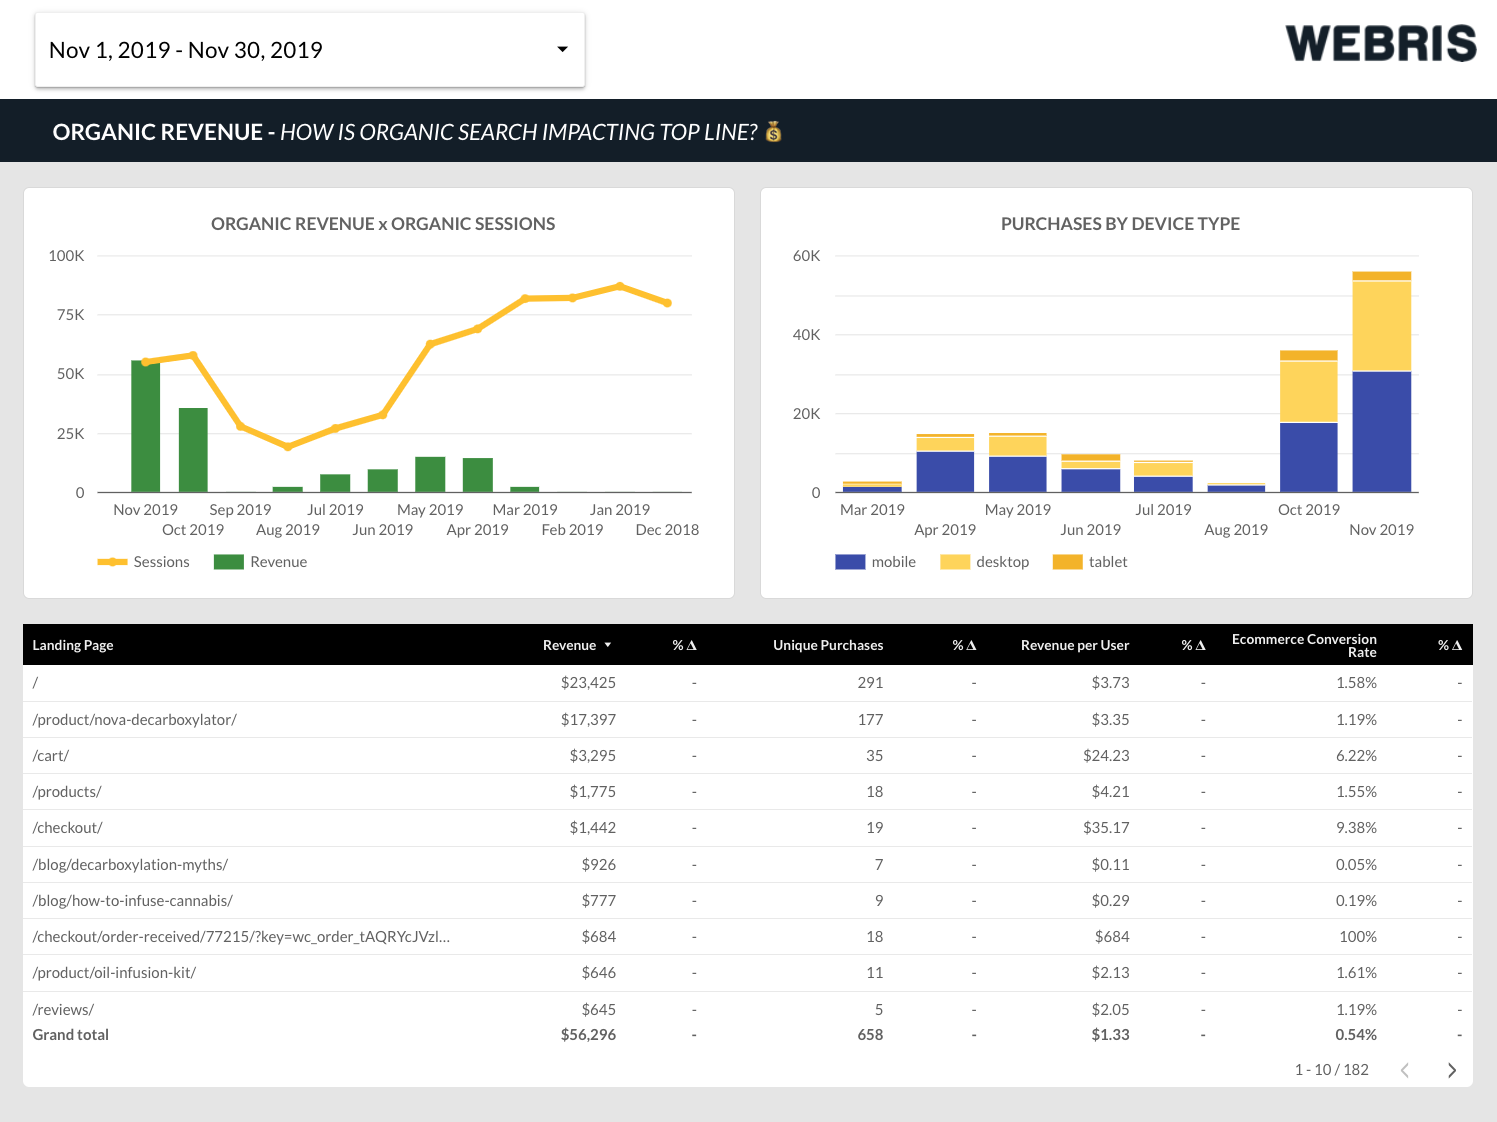Click the desktop legend color swatch
Image resolution: width=1497 pixels, height=1122 pixels.
[x=955, y=562]
